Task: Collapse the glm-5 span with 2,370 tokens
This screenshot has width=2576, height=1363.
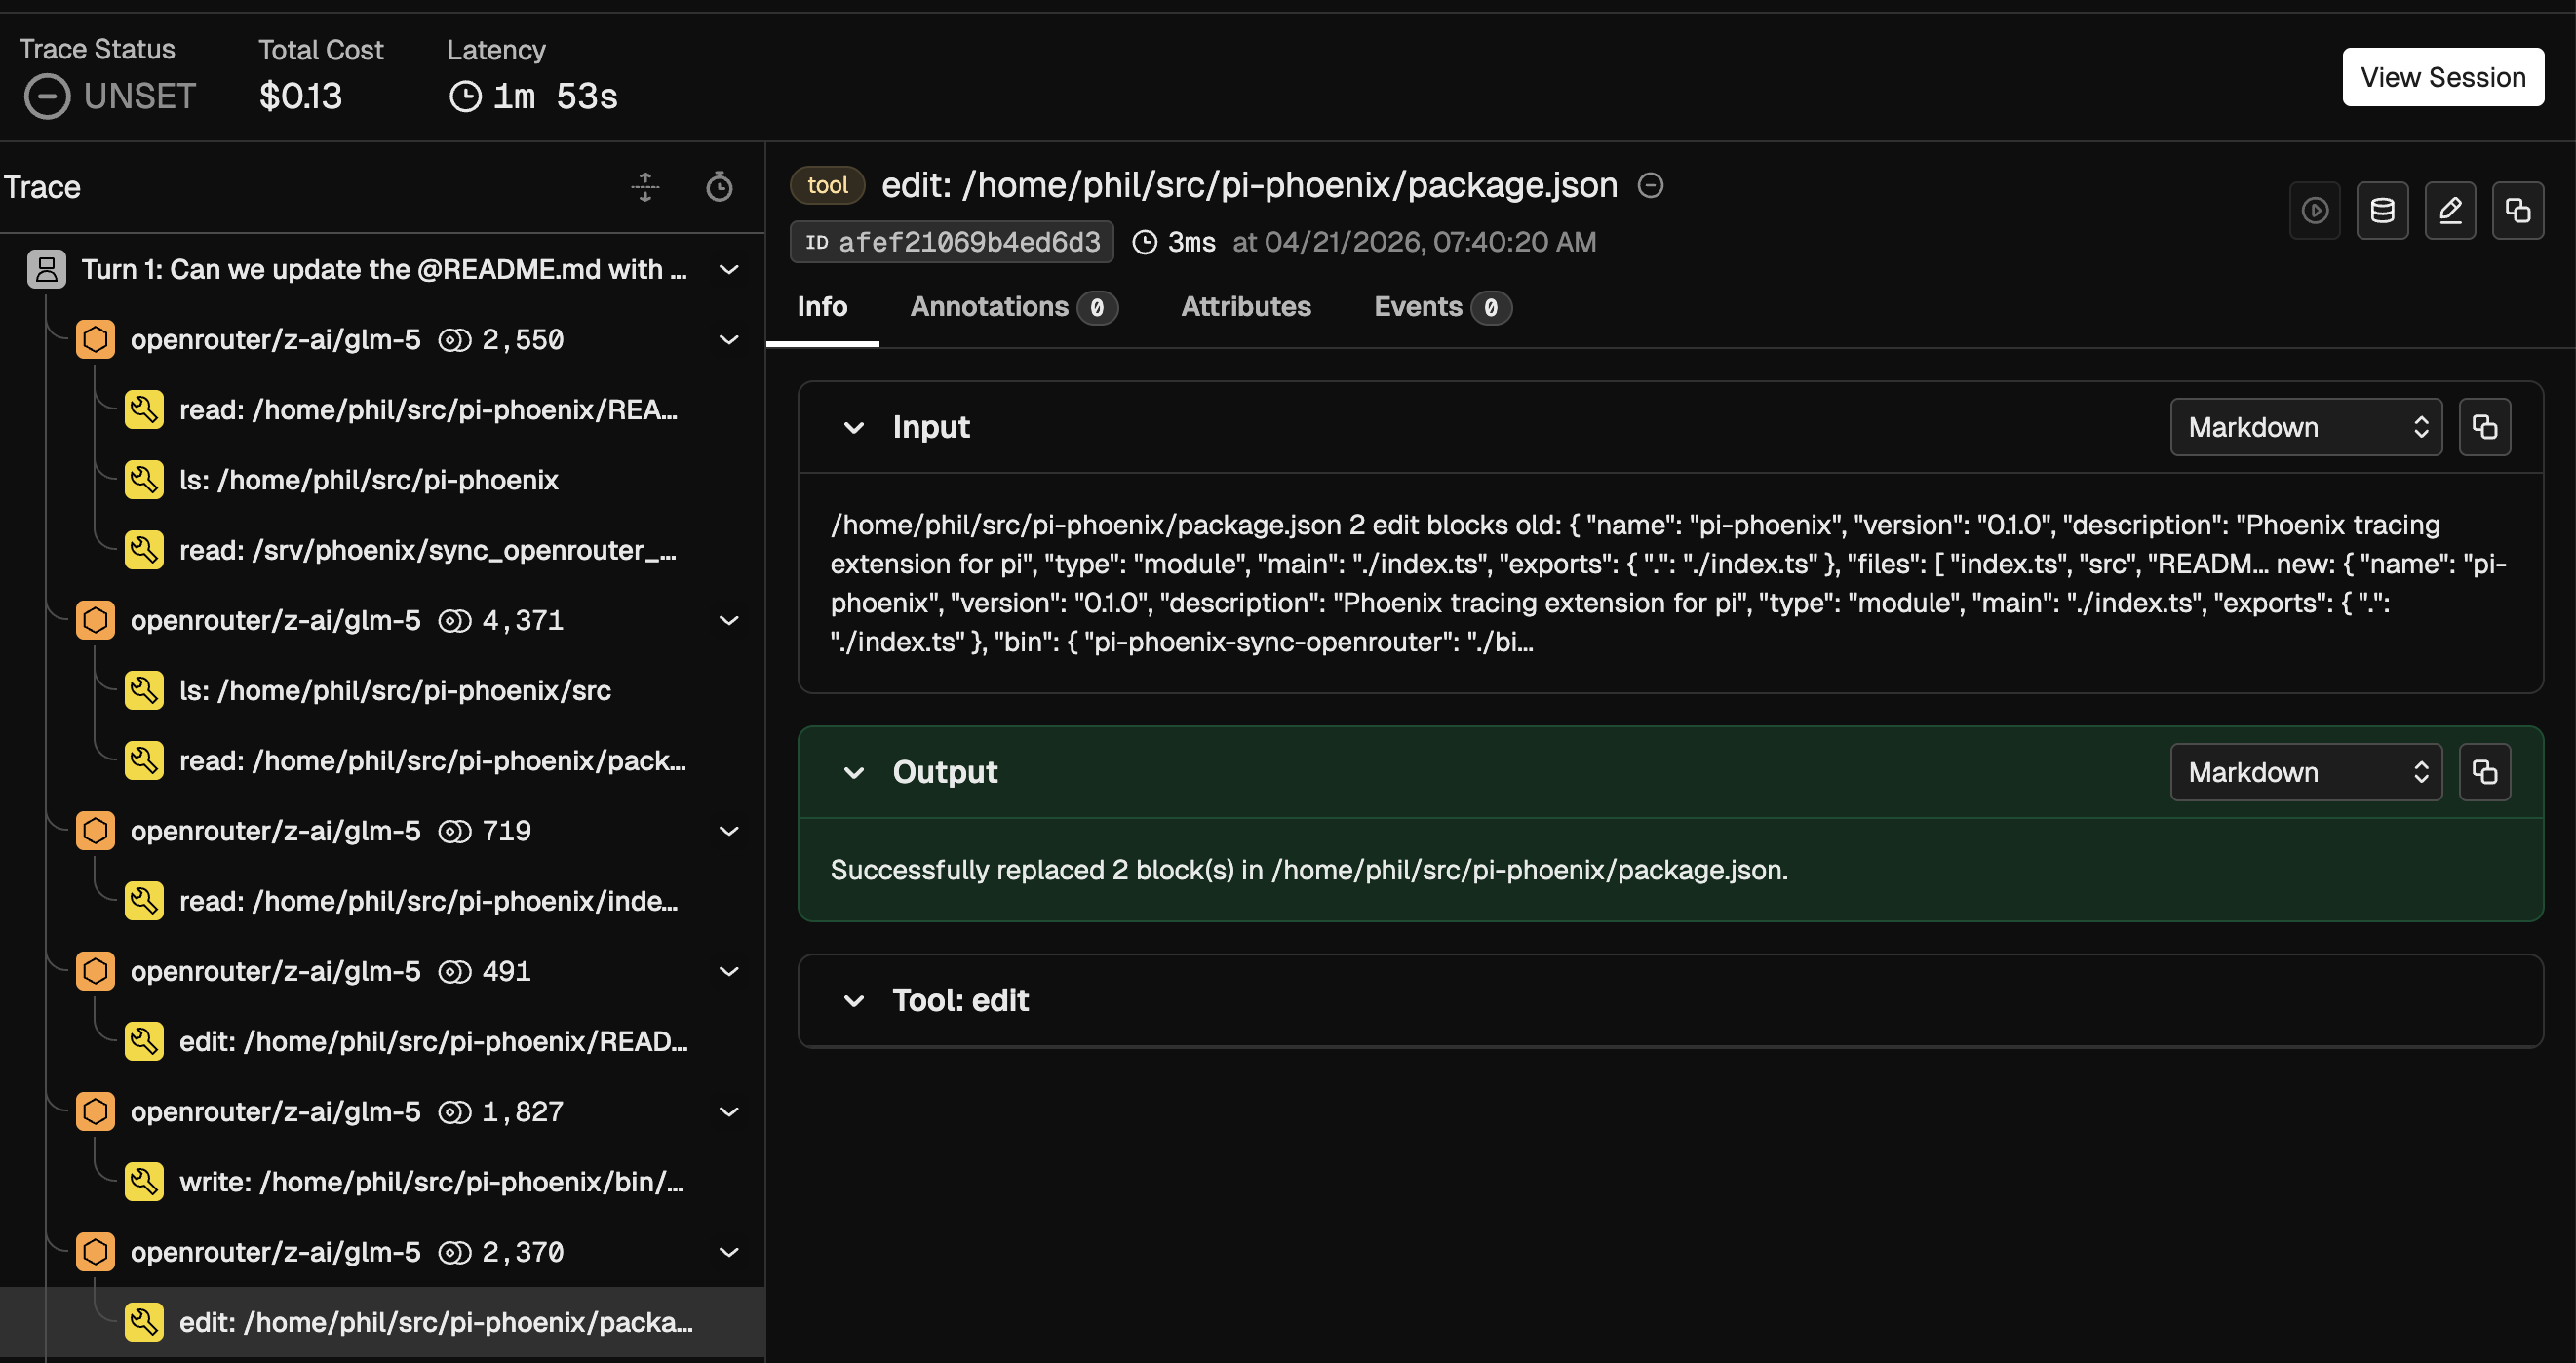Action: click(729, 1252)
